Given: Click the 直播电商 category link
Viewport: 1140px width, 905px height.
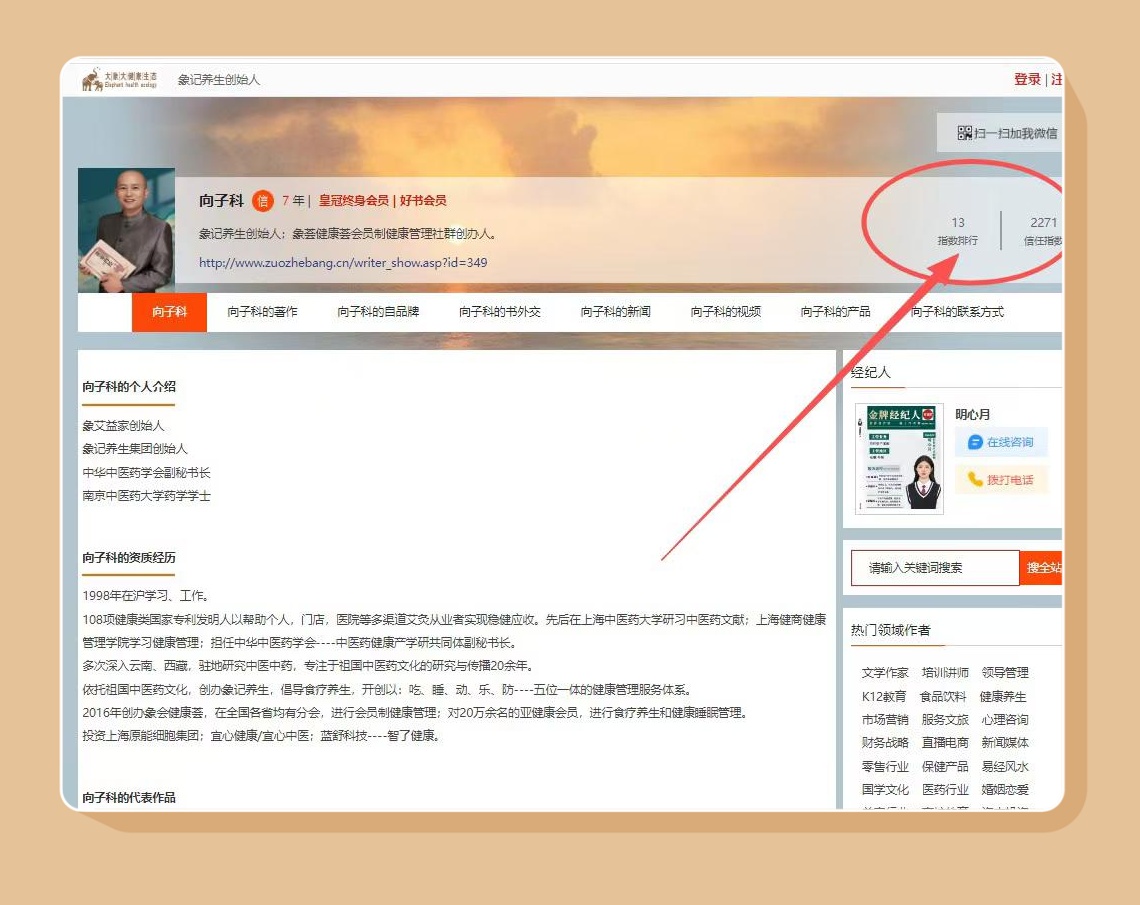Looking at the screenshot, I should [x=945, y=743].
